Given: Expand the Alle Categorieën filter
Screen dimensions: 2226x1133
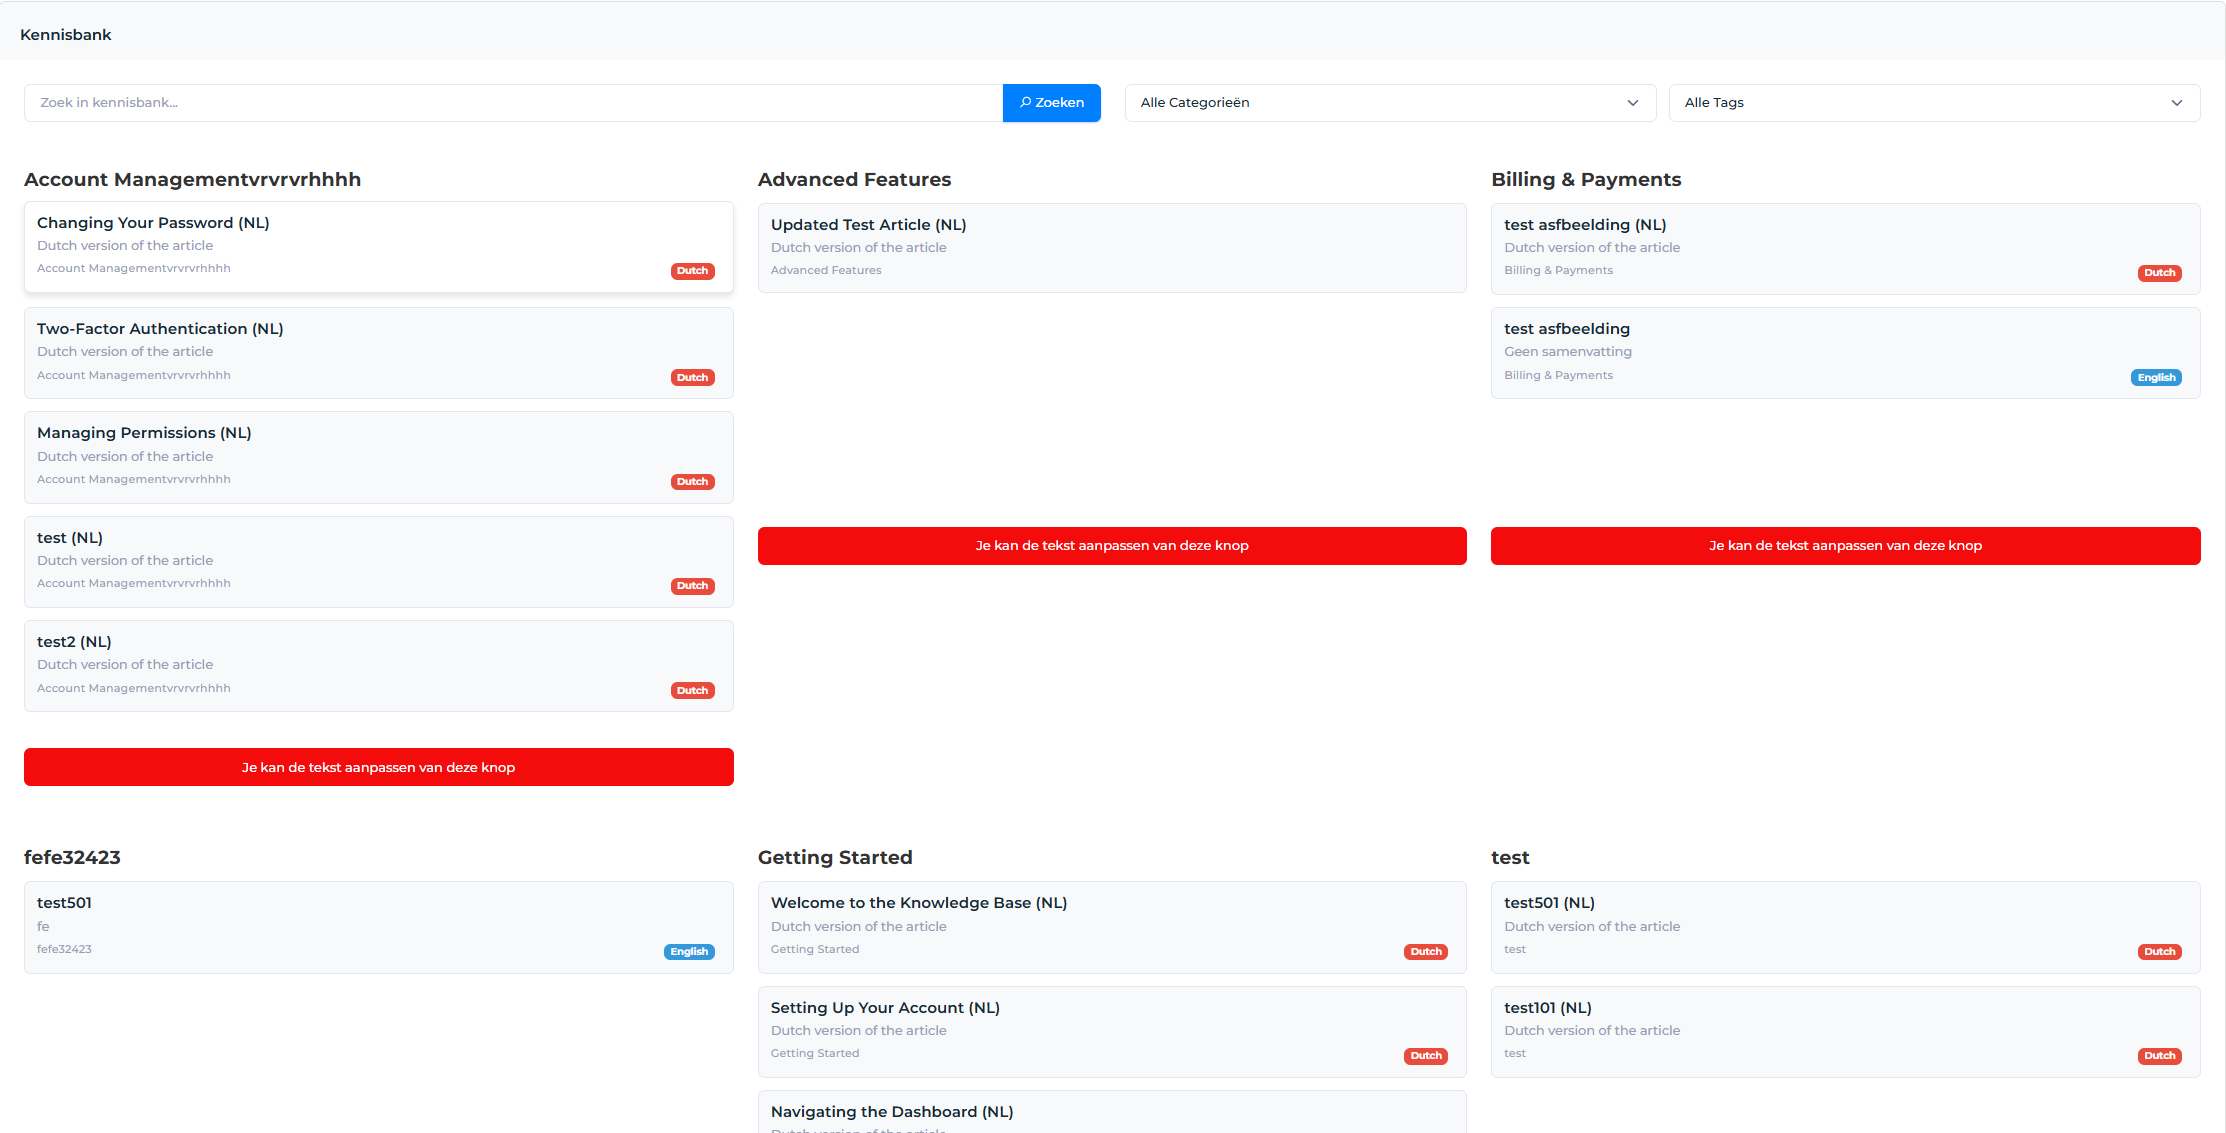Looking at the screenshot, I should point(1390,102).
